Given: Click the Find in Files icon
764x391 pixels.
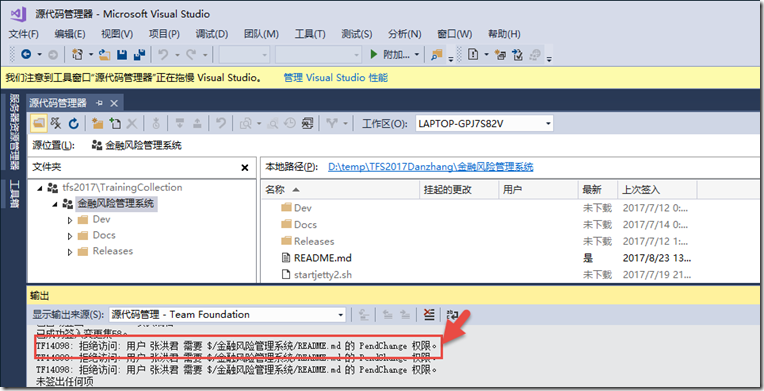Looking at the screenshot, I should pos(437,55).
